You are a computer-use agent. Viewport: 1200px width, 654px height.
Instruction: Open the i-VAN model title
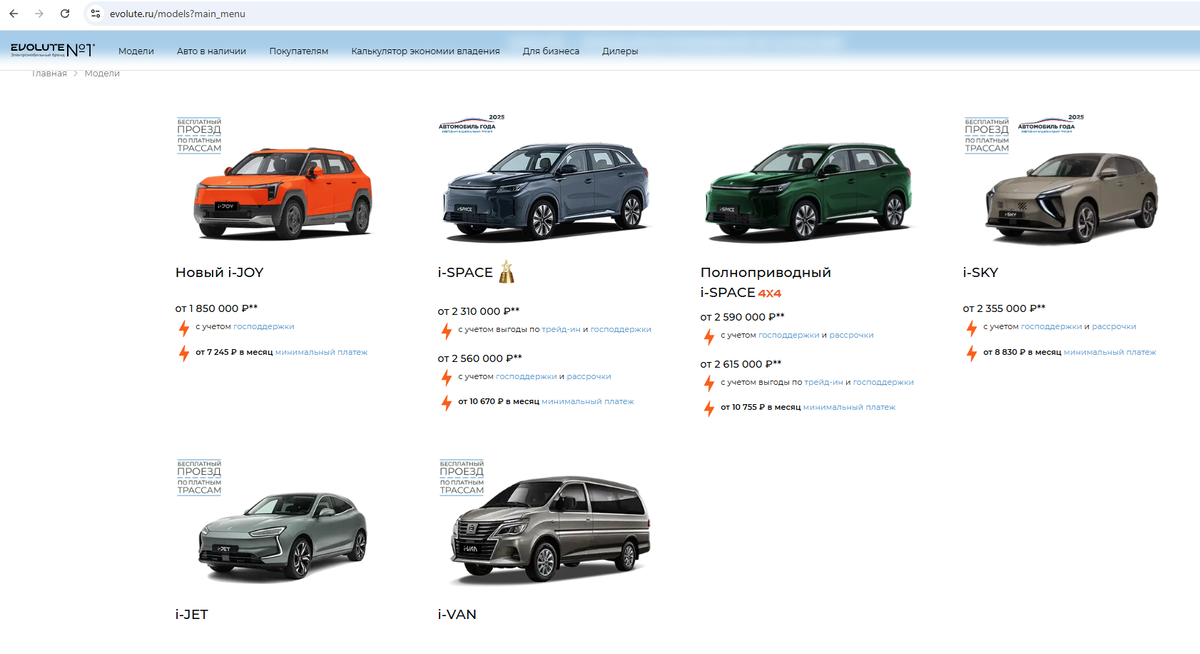457,614
